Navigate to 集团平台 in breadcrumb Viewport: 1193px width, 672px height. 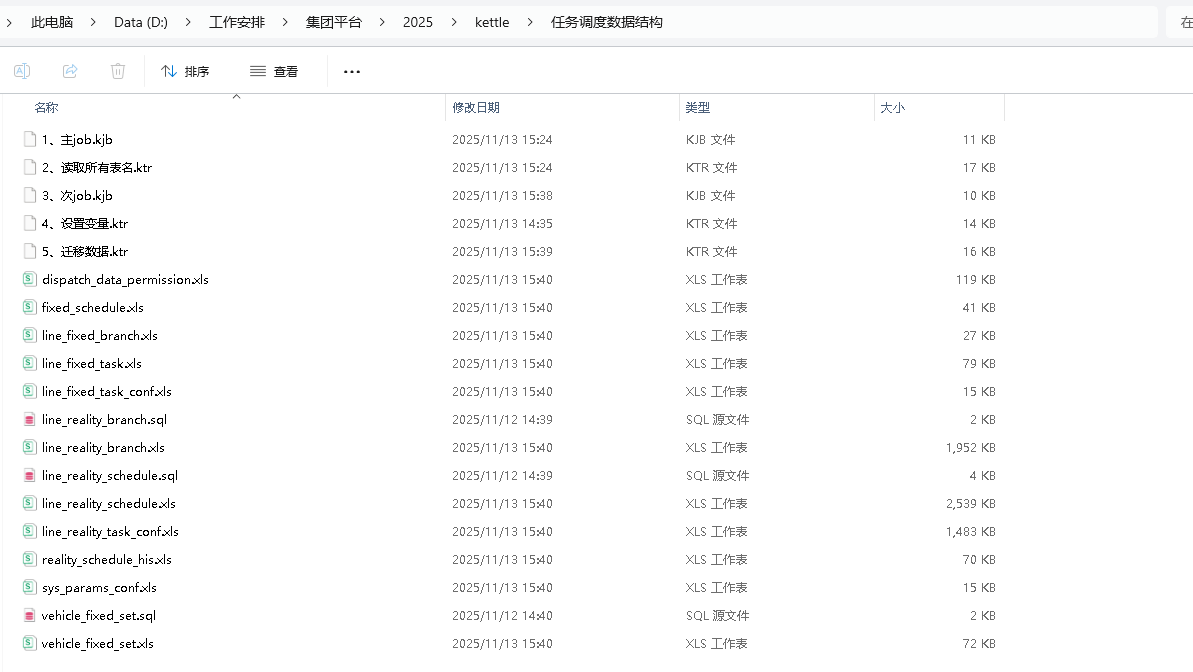point(333,22)
